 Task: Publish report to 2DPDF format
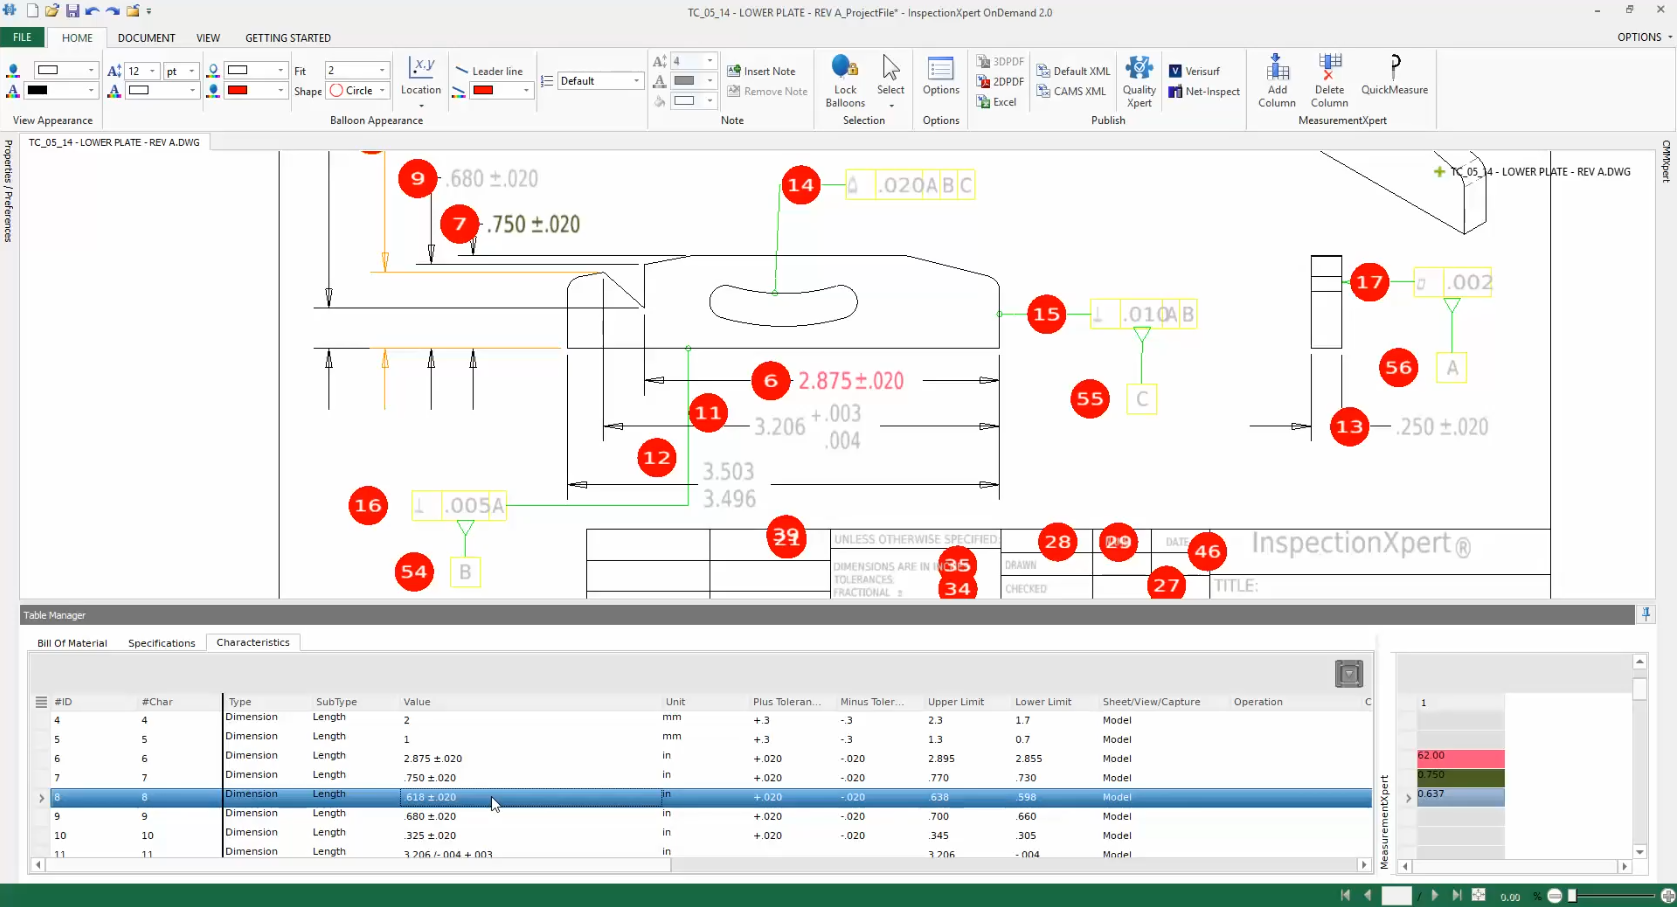pyautogui.click(x=999, y=81)
